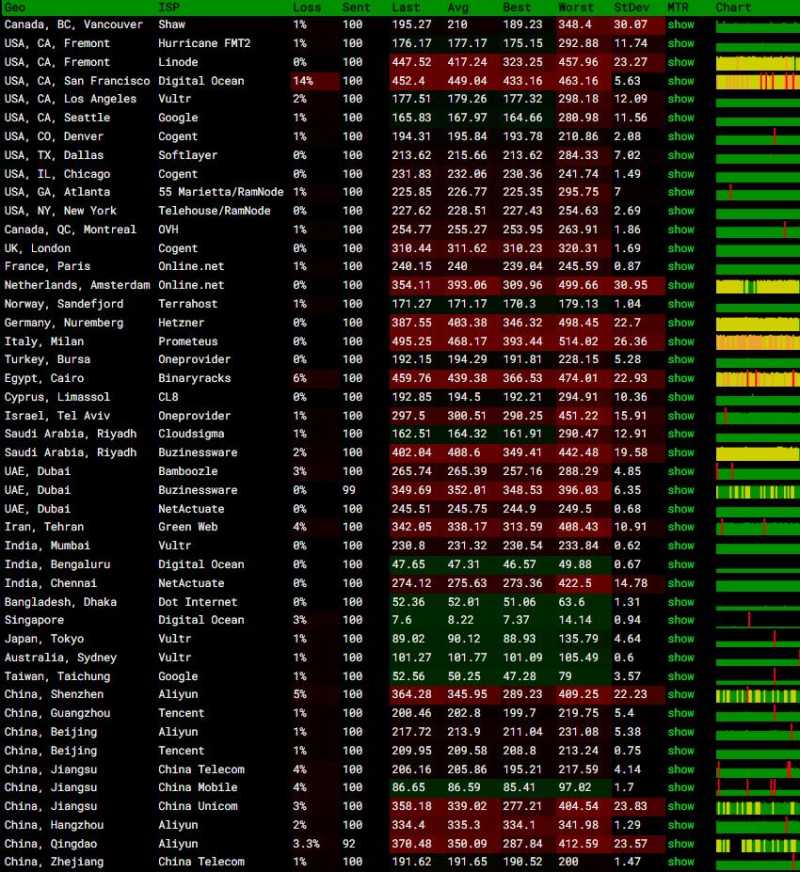Click the Geo column header
Image resolution: width=800 pixels, height=872 pixels.
[x=15, y=7]
